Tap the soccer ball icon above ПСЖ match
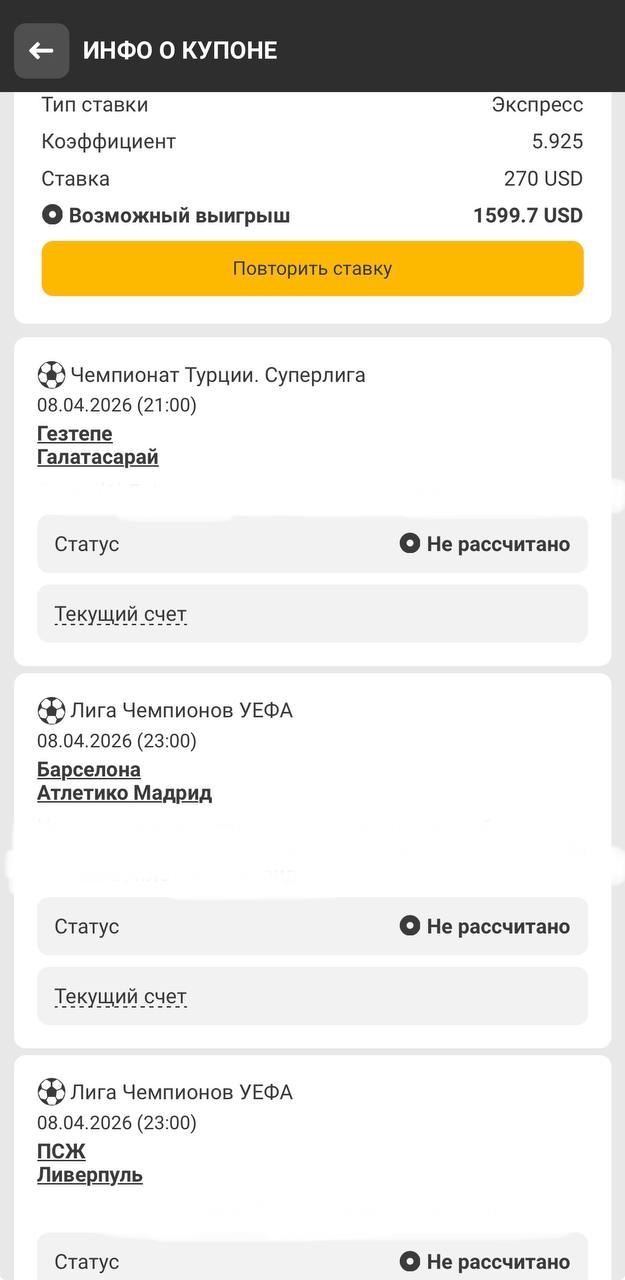 51,1092
